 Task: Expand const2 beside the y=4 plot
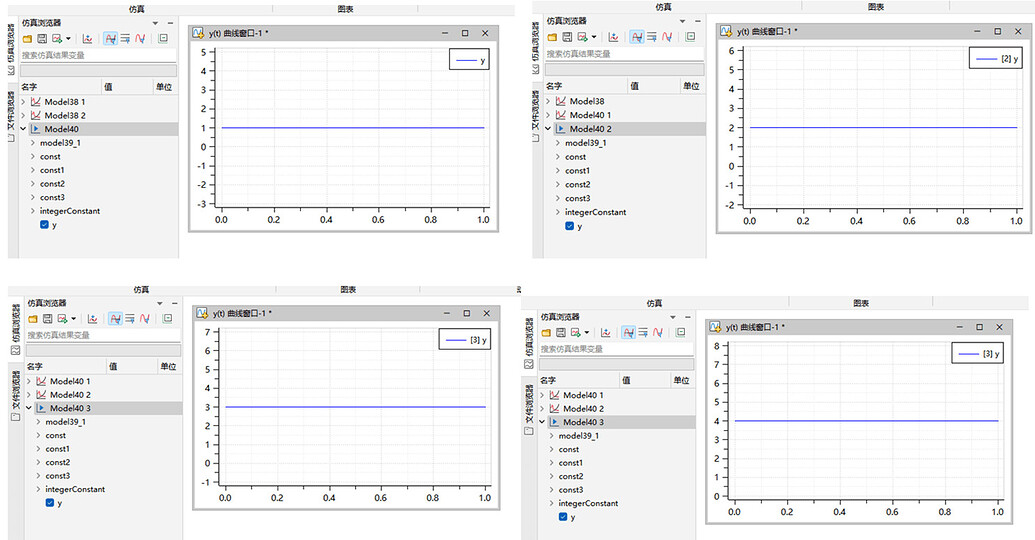click(552, 476)
